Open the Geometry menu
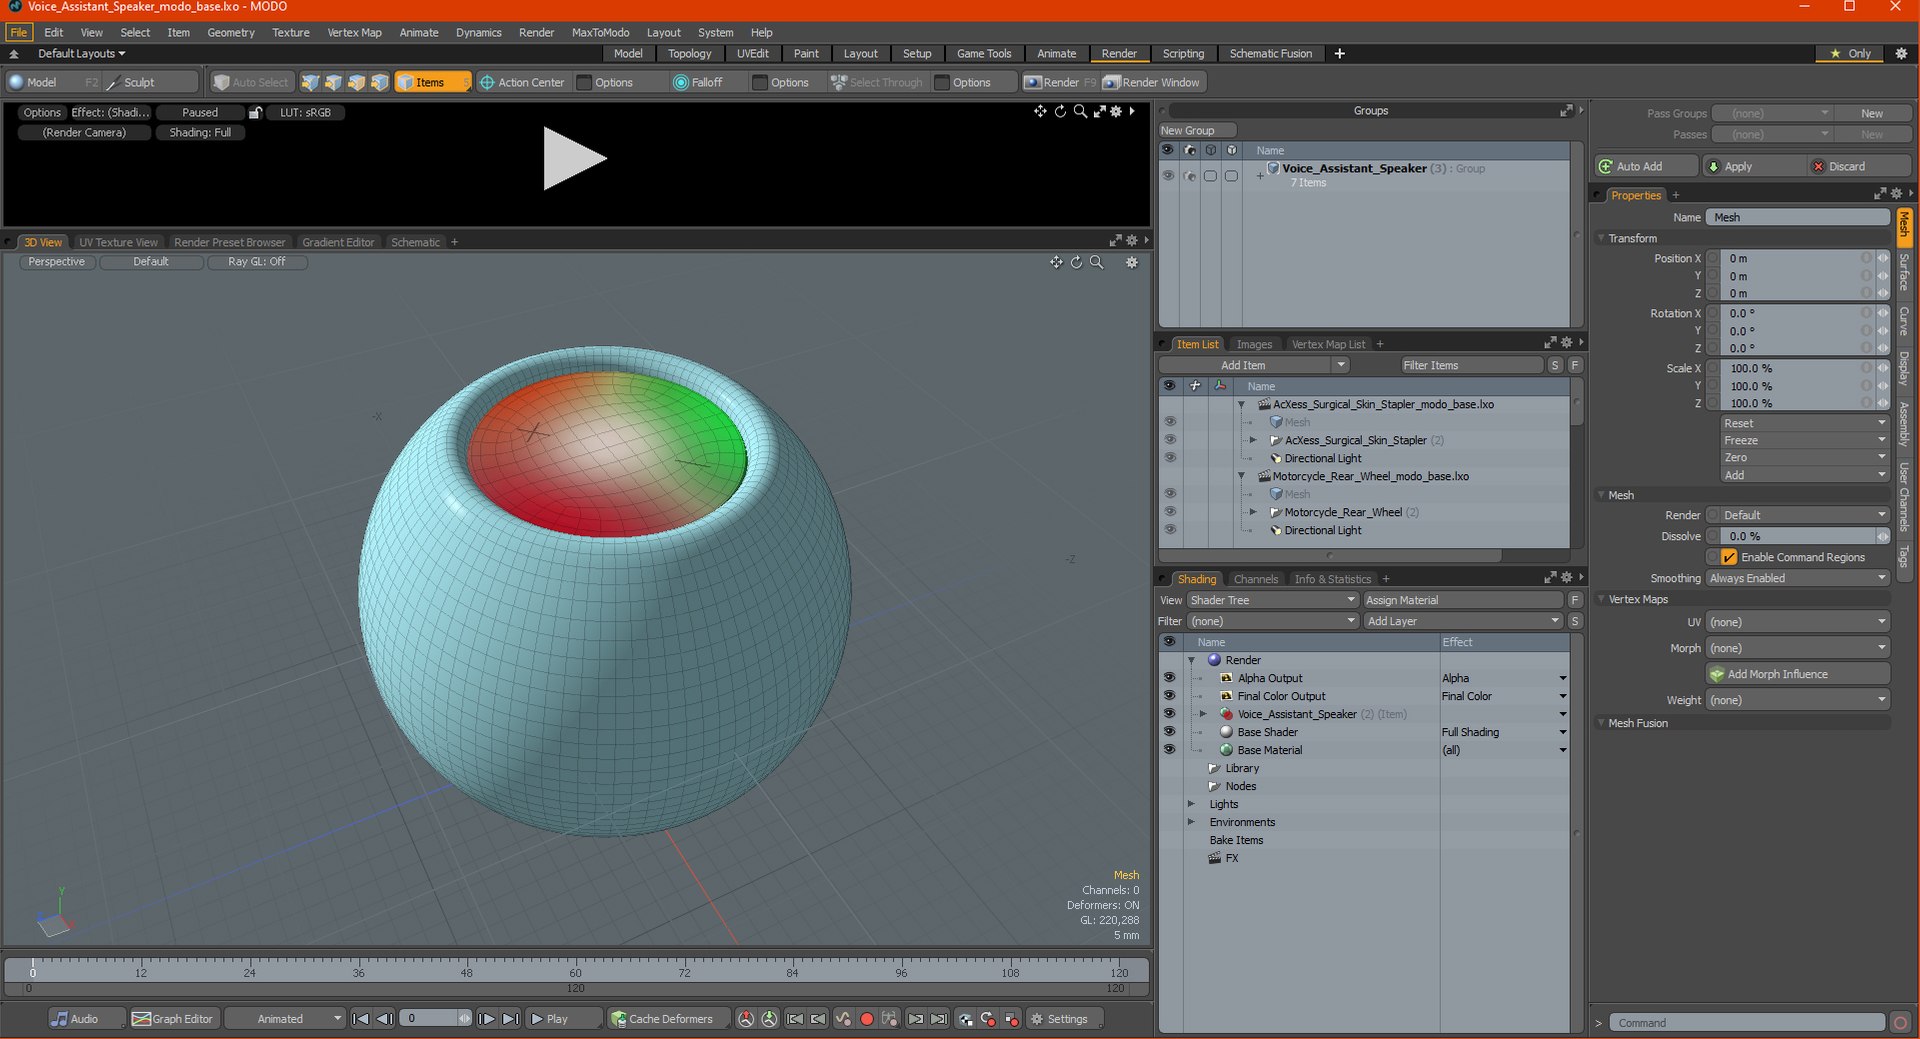This screenshot has width=1920, height=1039. click(230, 32)
